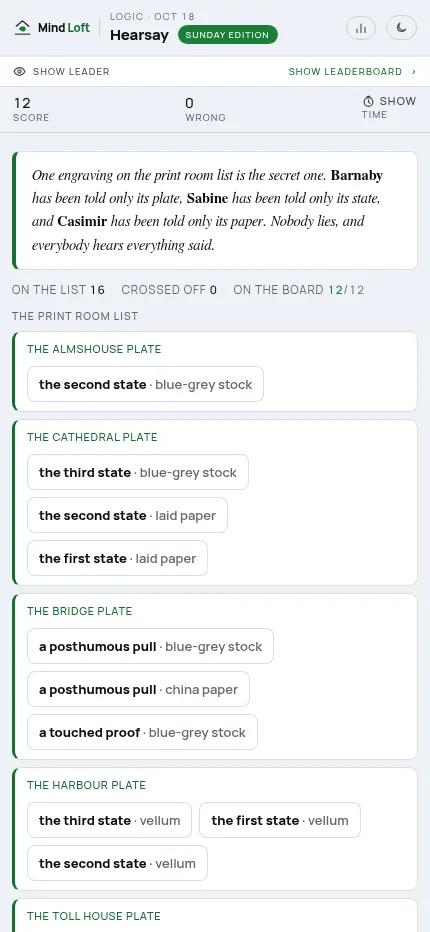
Task: Select Bridge posthumous pull blue-grey stock
Action: click(150, 647)
